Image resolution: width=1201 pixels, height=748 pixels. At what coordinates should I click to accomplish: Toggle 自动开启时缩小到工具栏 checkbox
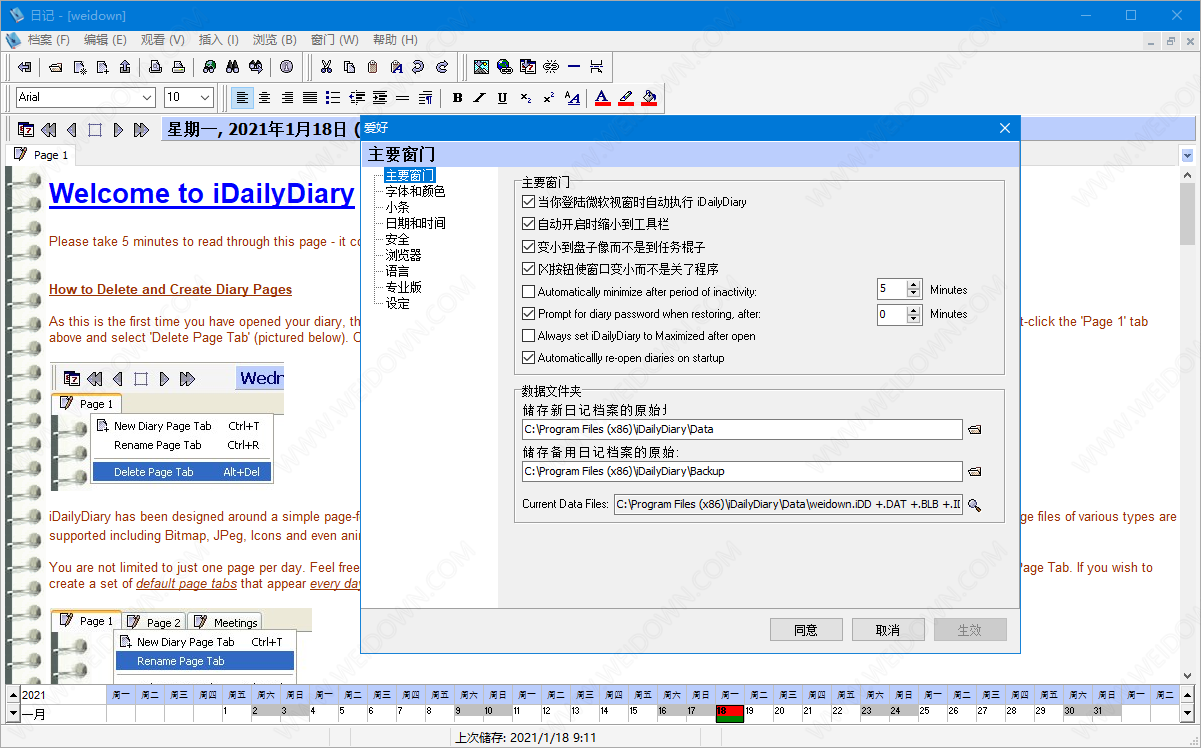click(529, 224)
